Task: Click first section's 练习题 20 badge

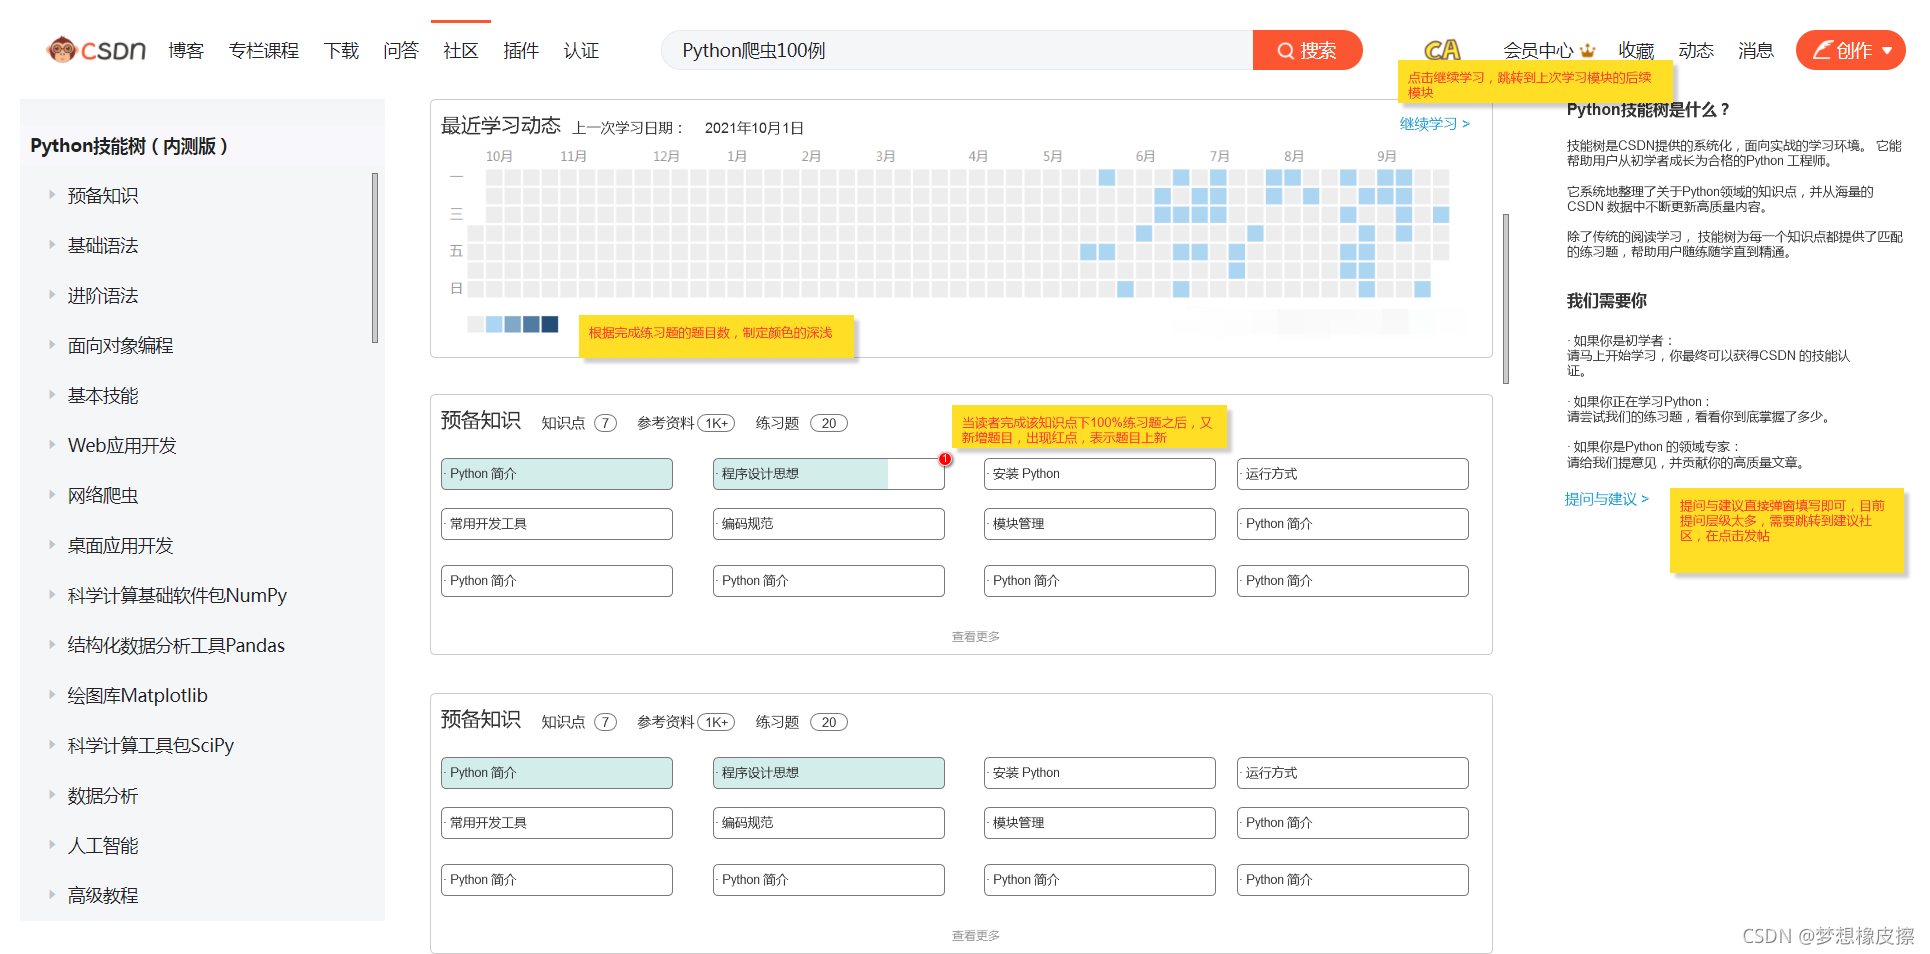Action: click(x=829, y=423)
